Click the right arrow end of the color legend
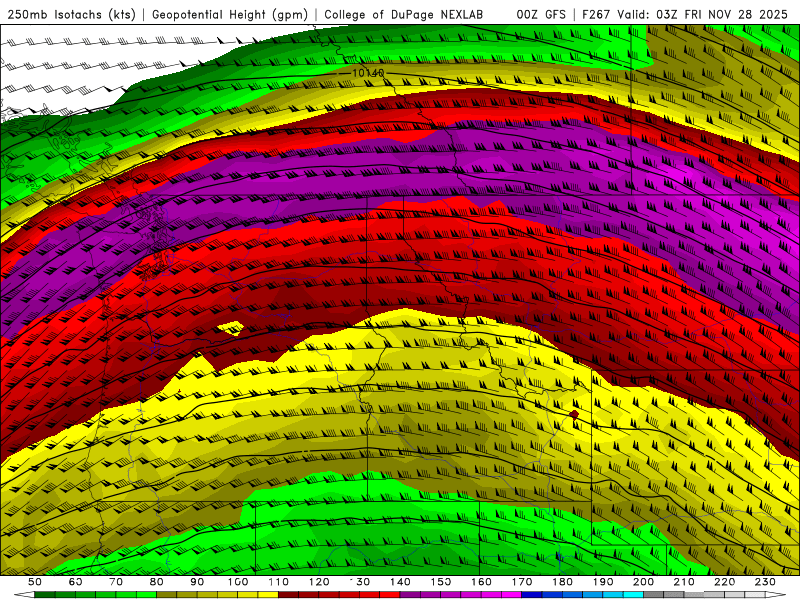Viewport: 800px width, 600px height. point(776,594)
